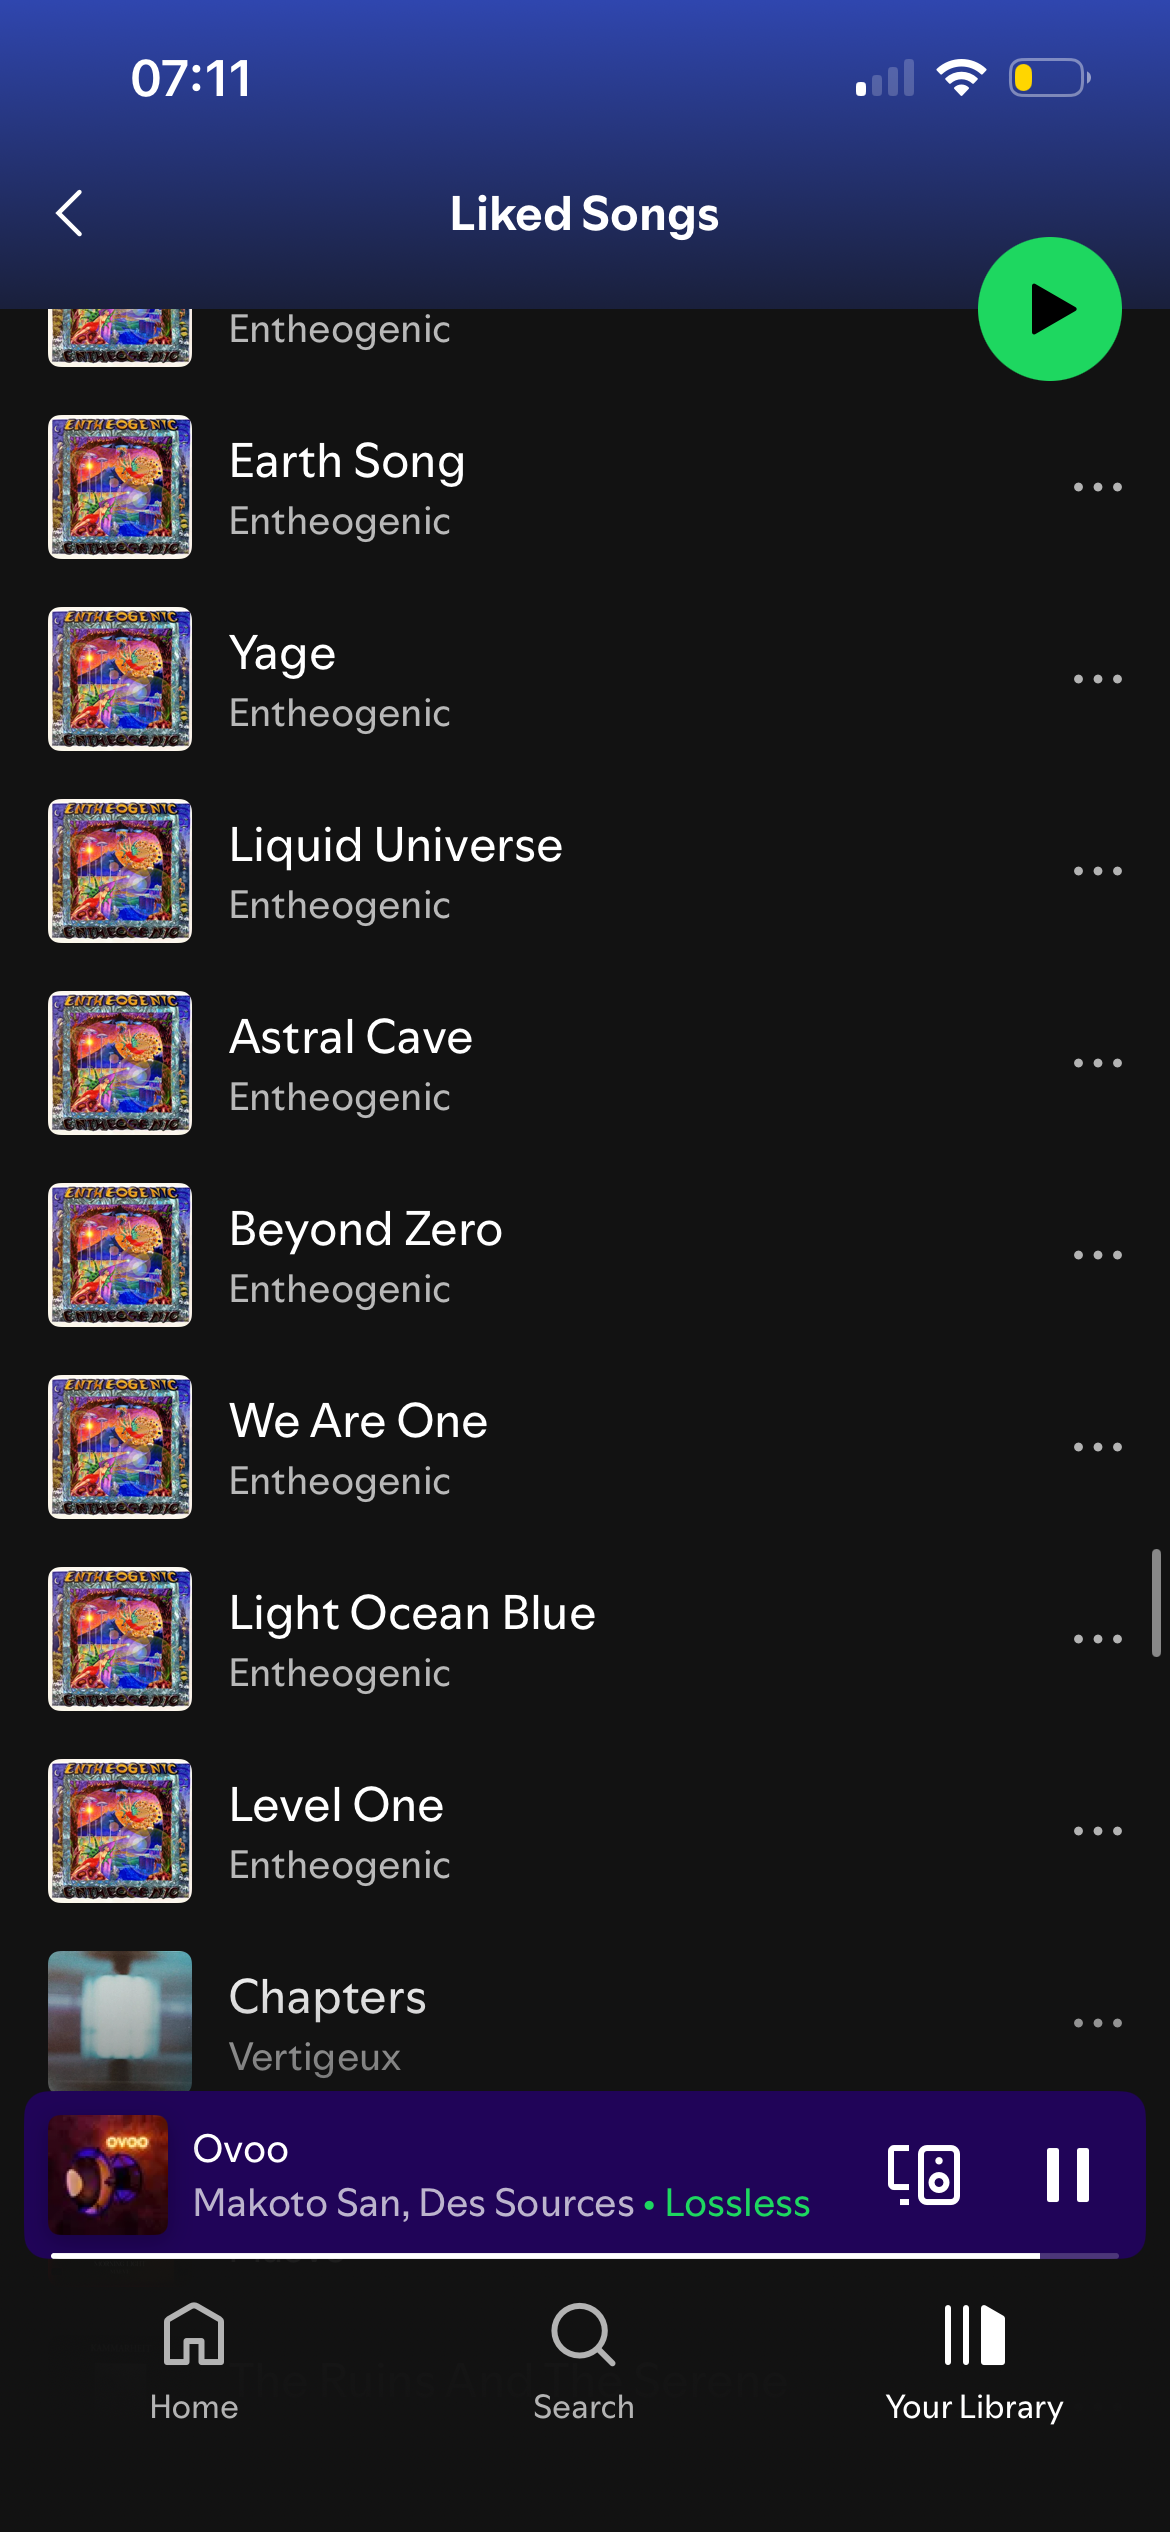Tap the Ovoo album art in mini player
1170x2532 pixels.
coord(108,2175)
